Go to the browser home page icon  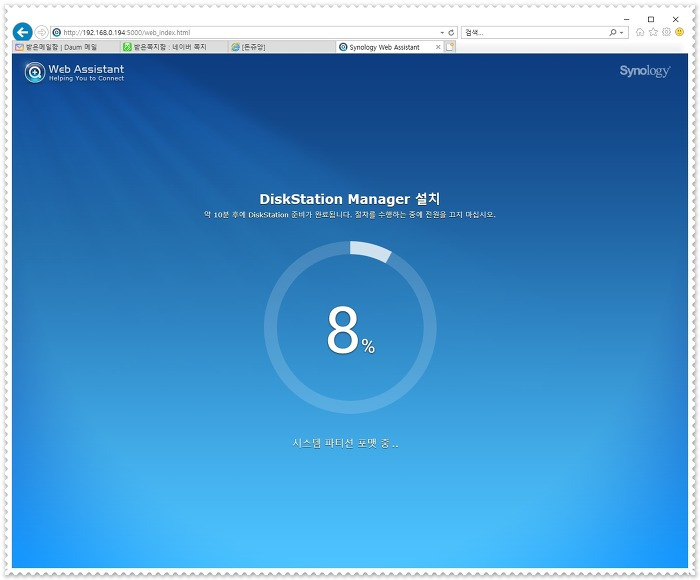tap(640, 32)
